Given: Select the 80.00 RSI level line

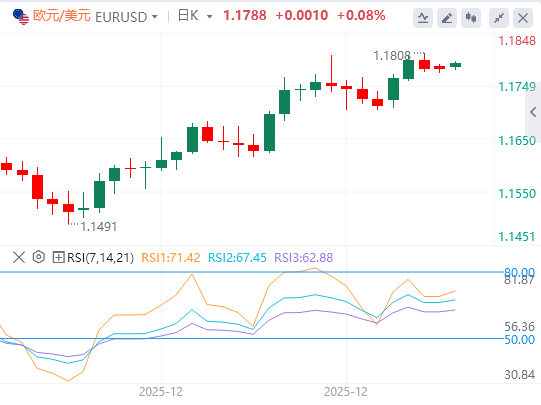Looking at the screenshot, I should (x=519, y=273).
